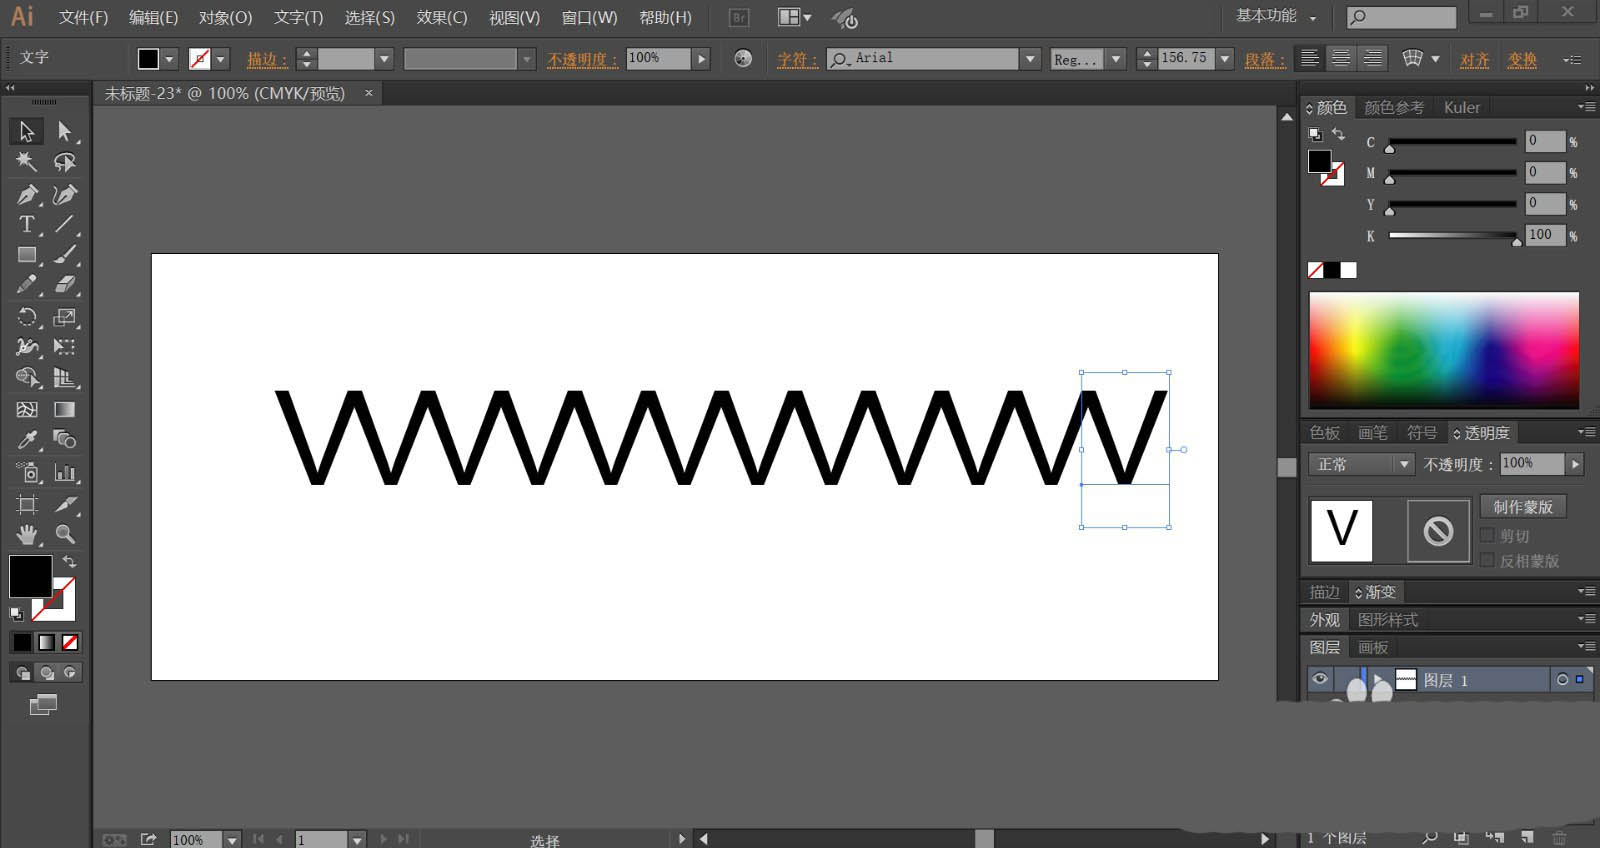
Task: Click the 字符 link in control bar
Action: tap(797, 59)
